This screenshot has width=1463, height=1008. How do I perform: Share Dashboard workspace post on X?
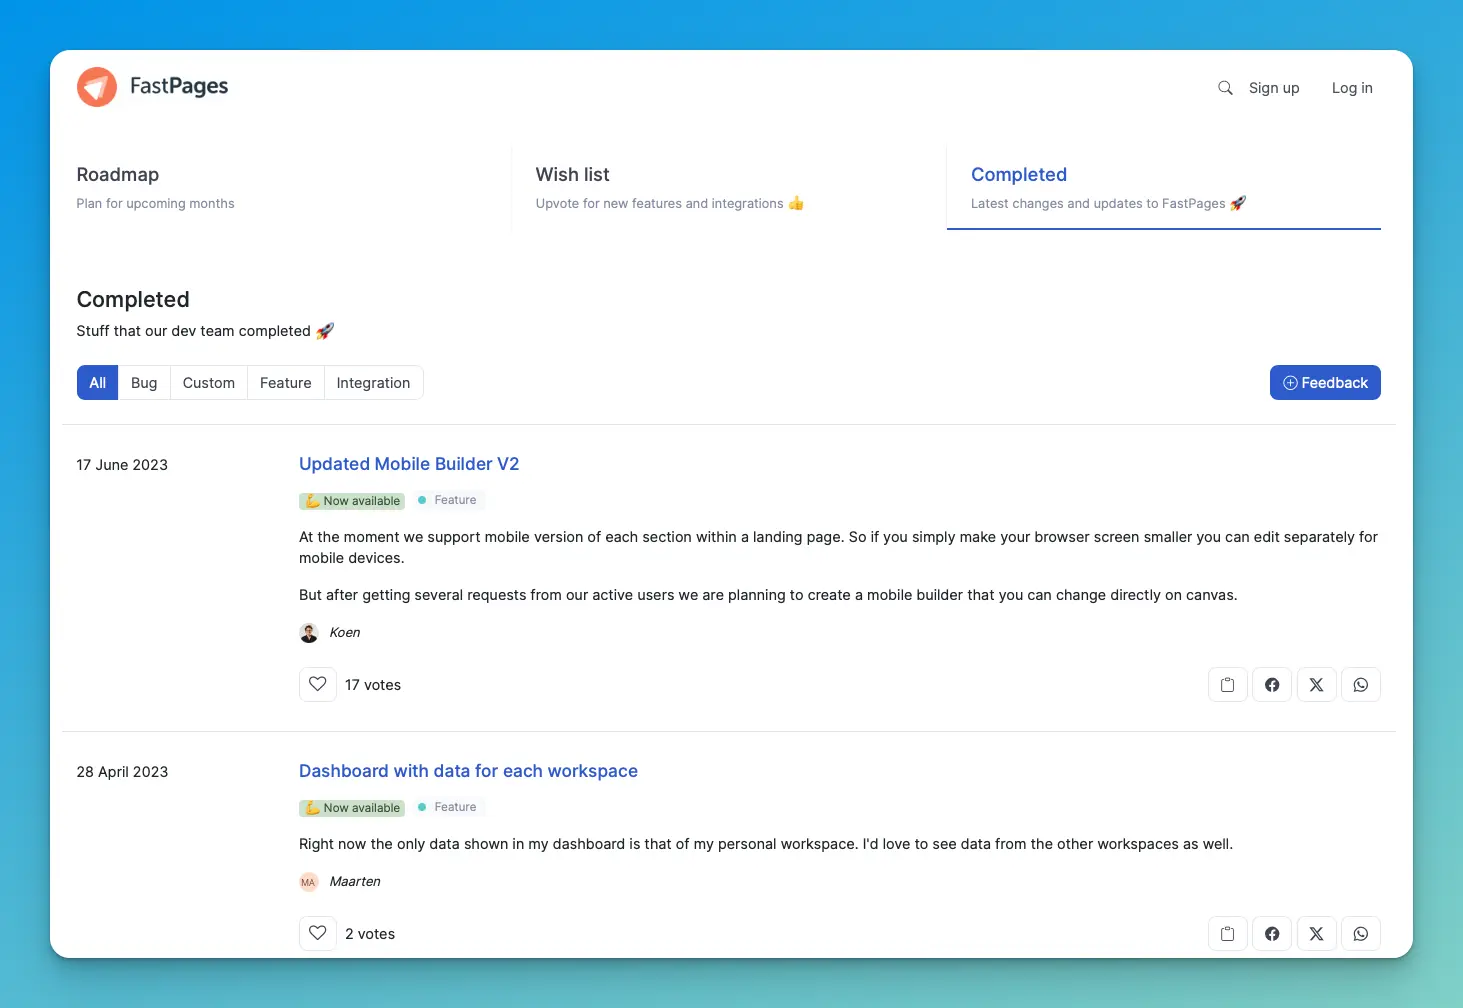(x=1316, y=934)
